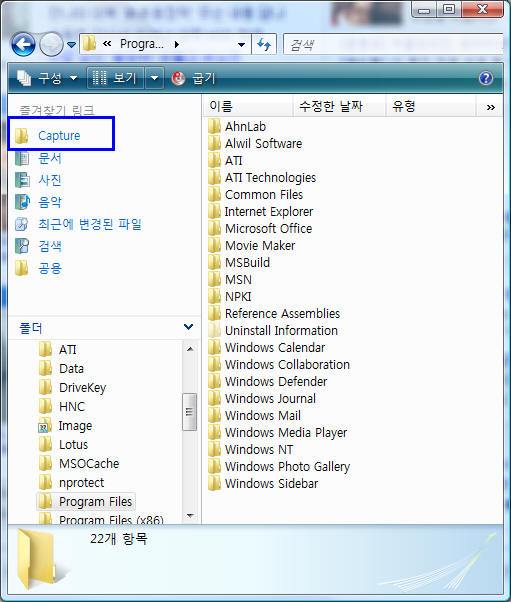This screenshot has height=602, width=511.
Task: Sort by the 유형 type column header
Action: point(431,106)
